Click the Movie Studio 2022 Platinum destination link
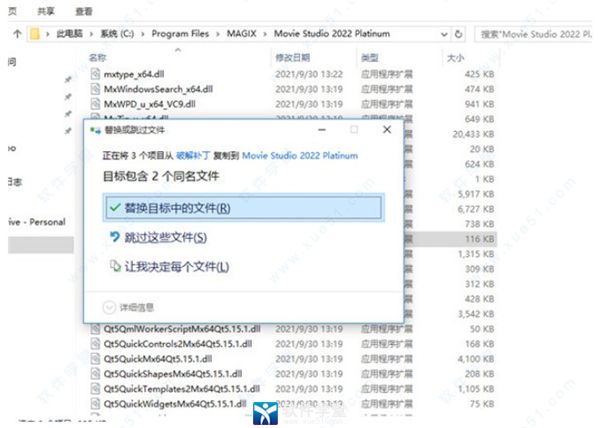This screenshot has width=600, height=428. [294, 156]
